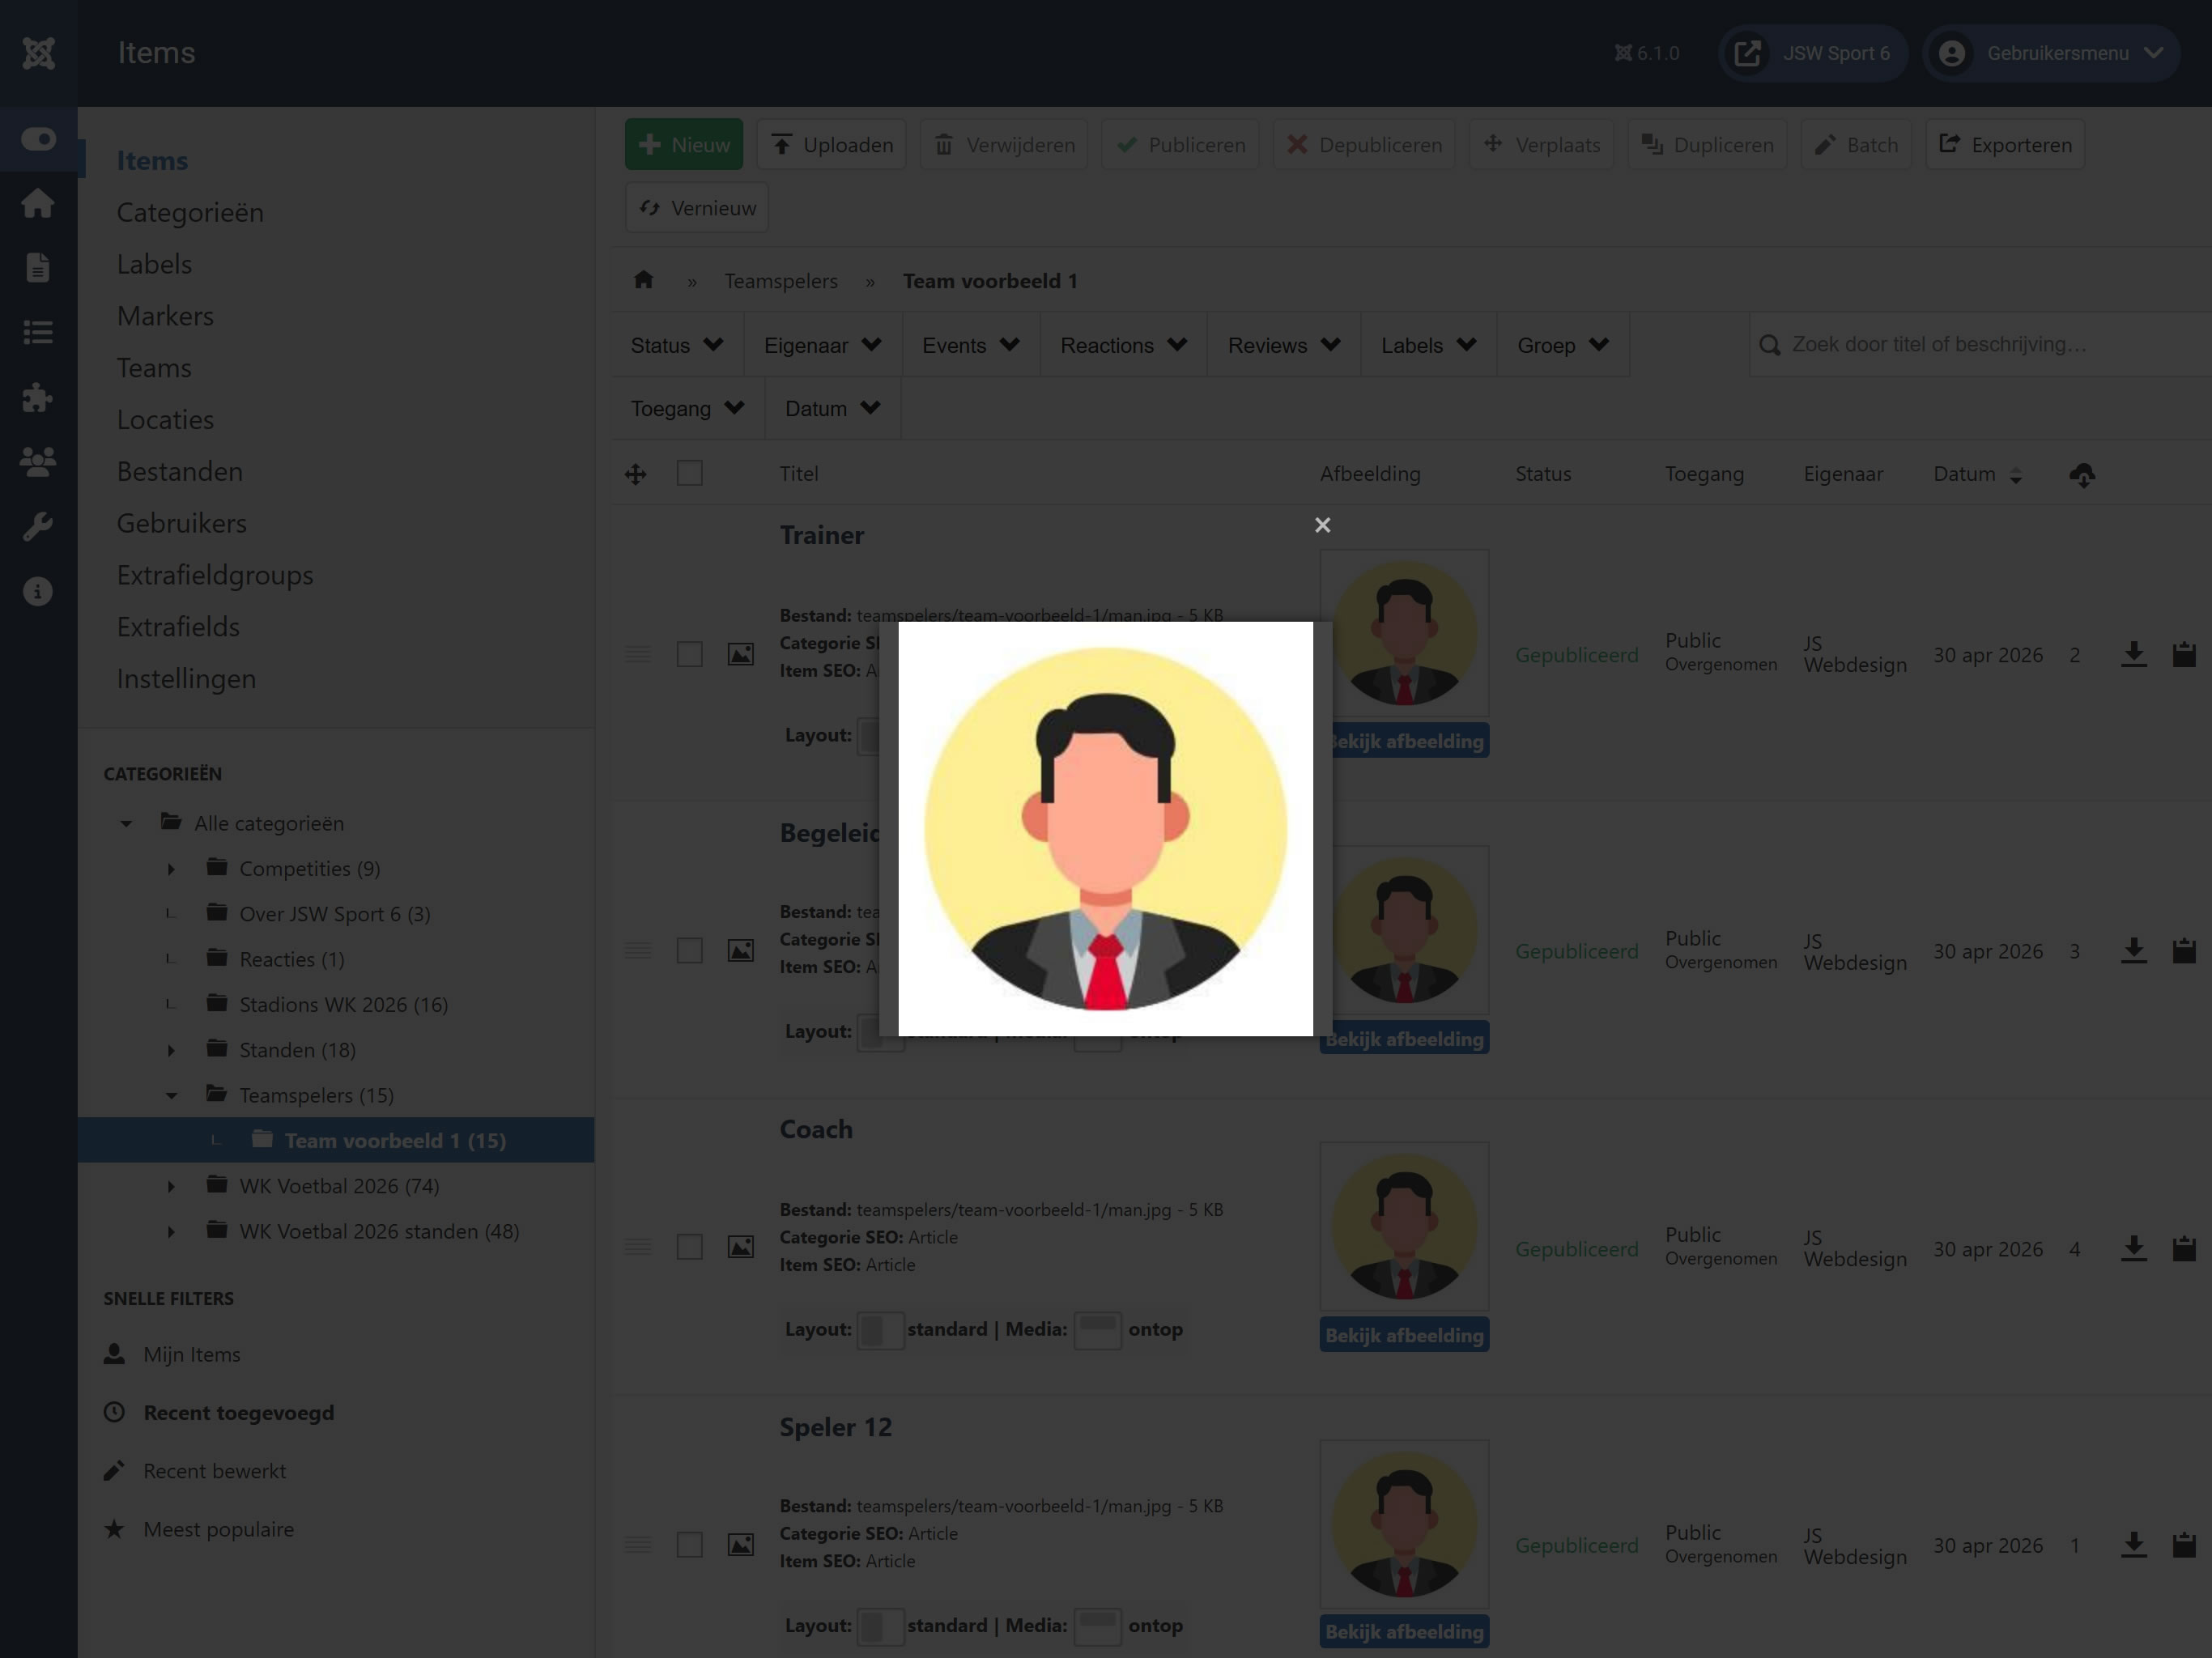
Task: Toggle the select-all items checkbox
Action: (x=690, y=473)
